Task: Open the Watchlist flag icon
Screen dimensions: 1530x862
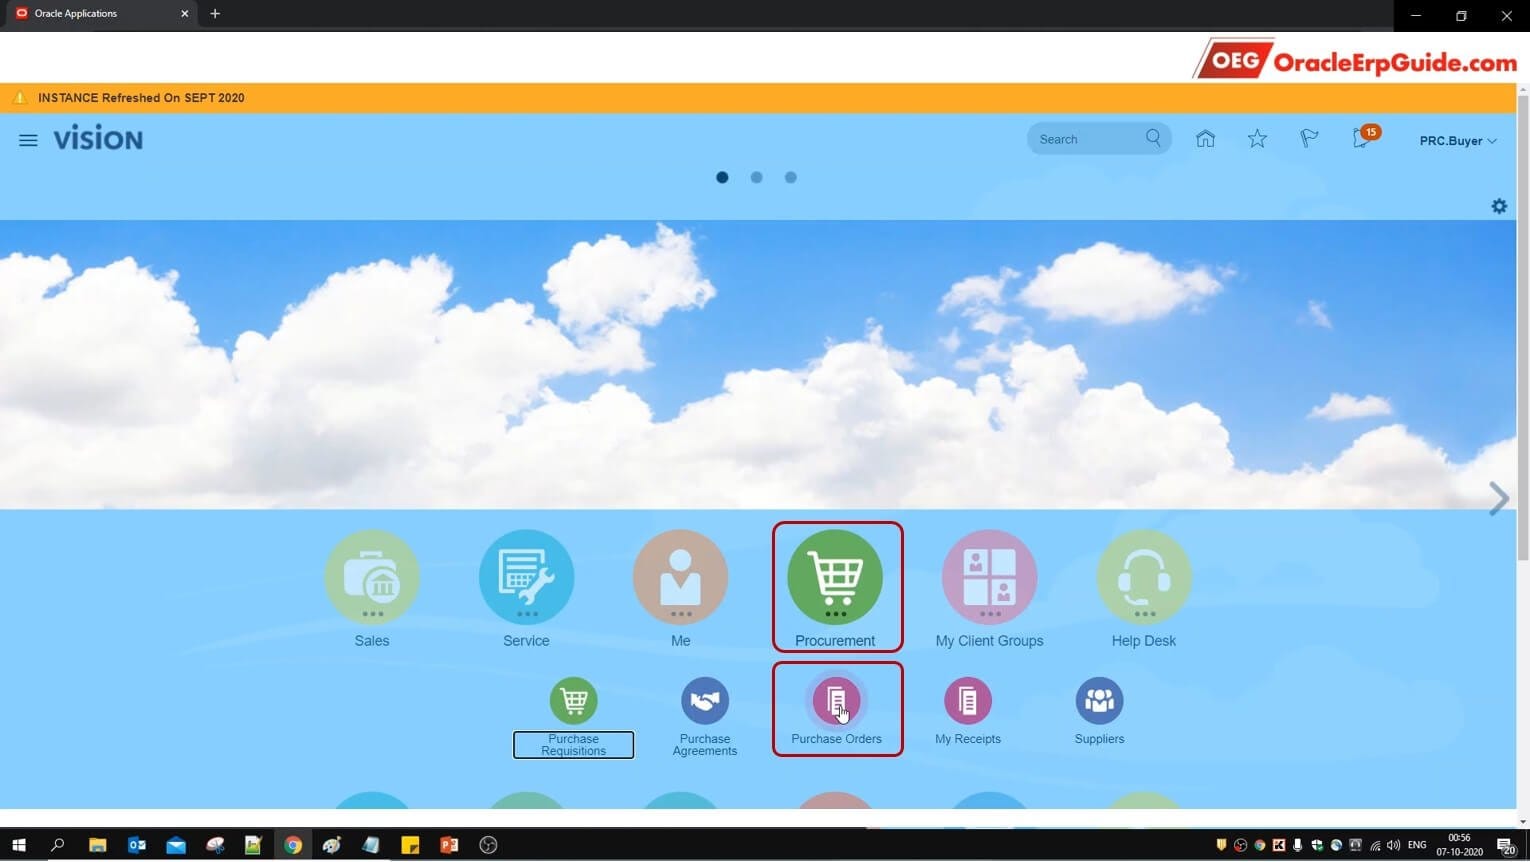Action: [x=1309, y=139]
